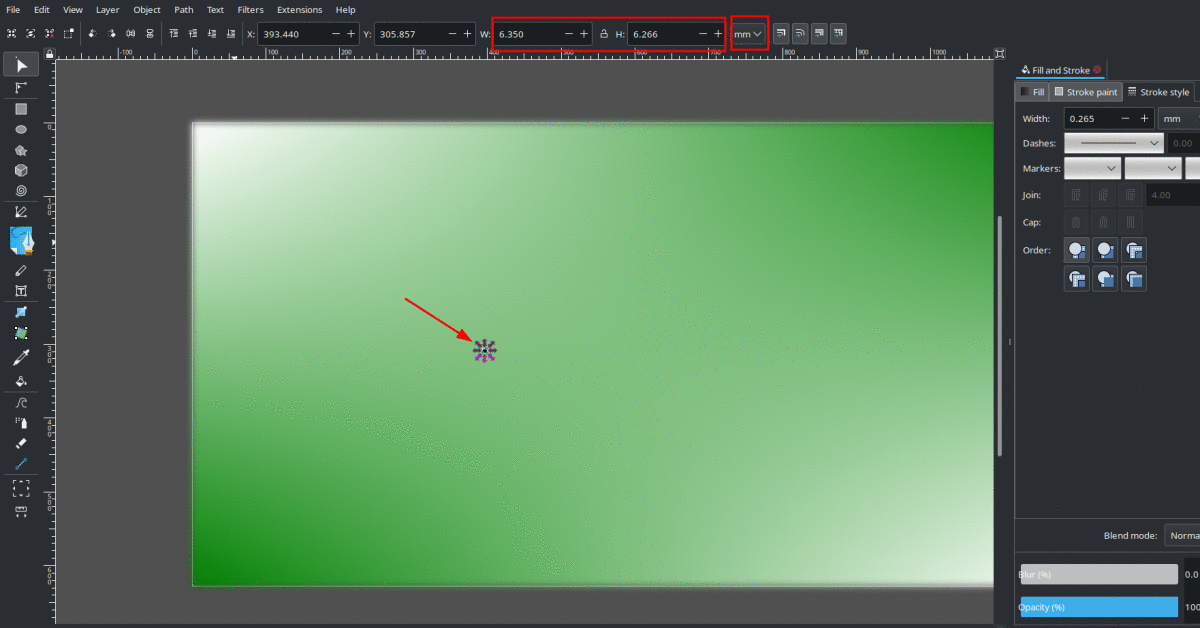1200x628 pixels.
Task: Toggle the width/height lock ratio
Action: click(x=604, y=34)
